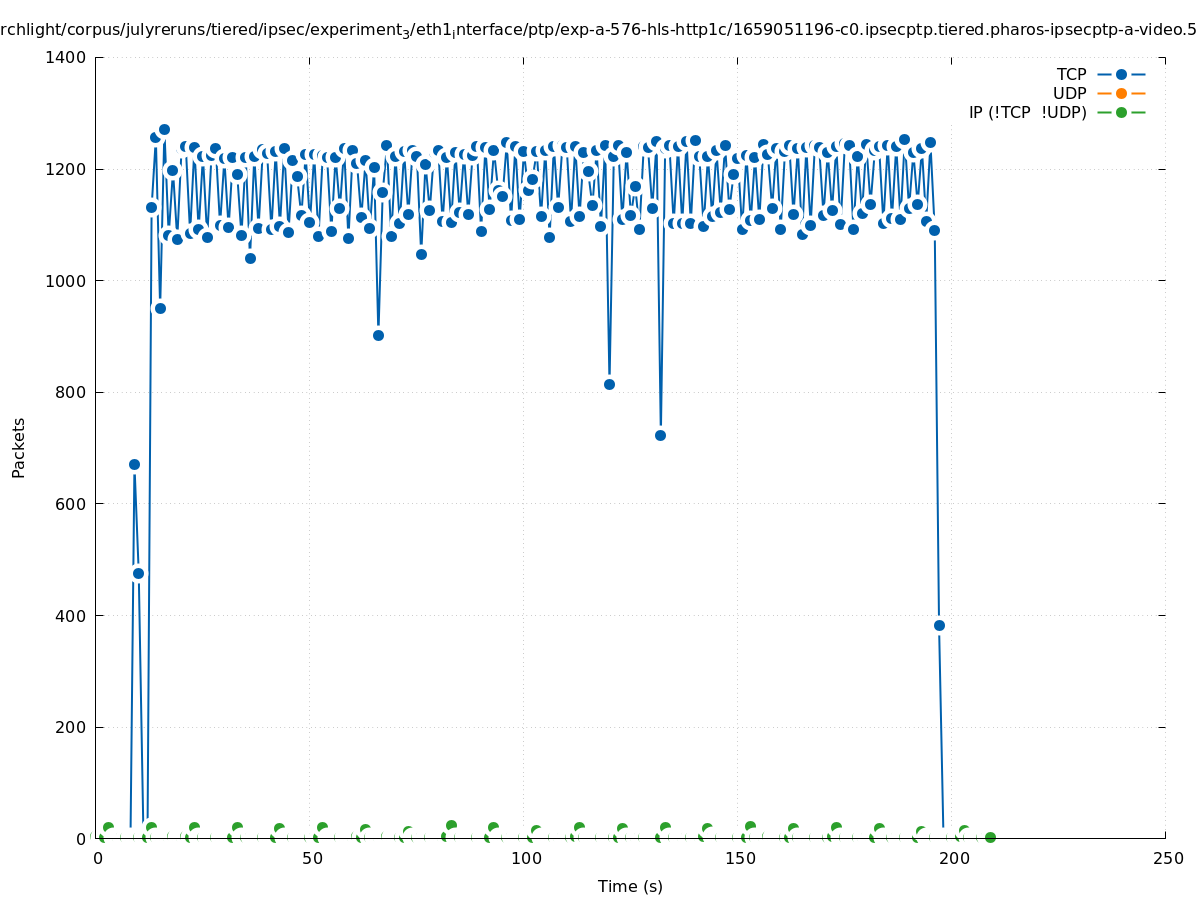The width and height of the screenshot is (1197, 900).
Task: Click the TCP dip point near 814 packets
Action: [609, 384]
